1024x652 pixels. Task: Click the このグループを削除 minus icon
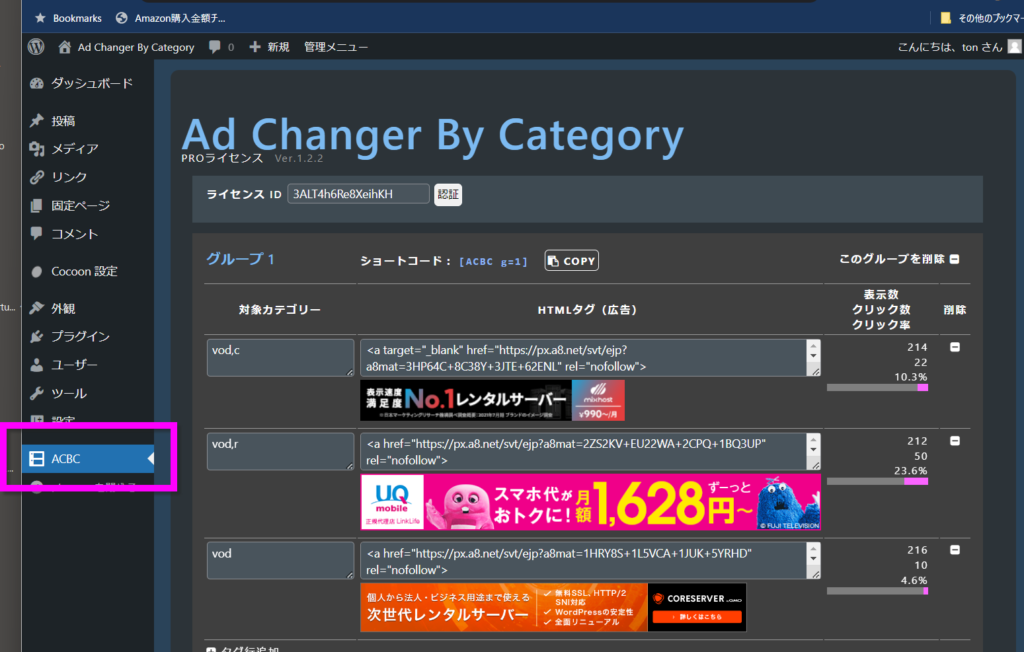(954, 259)
